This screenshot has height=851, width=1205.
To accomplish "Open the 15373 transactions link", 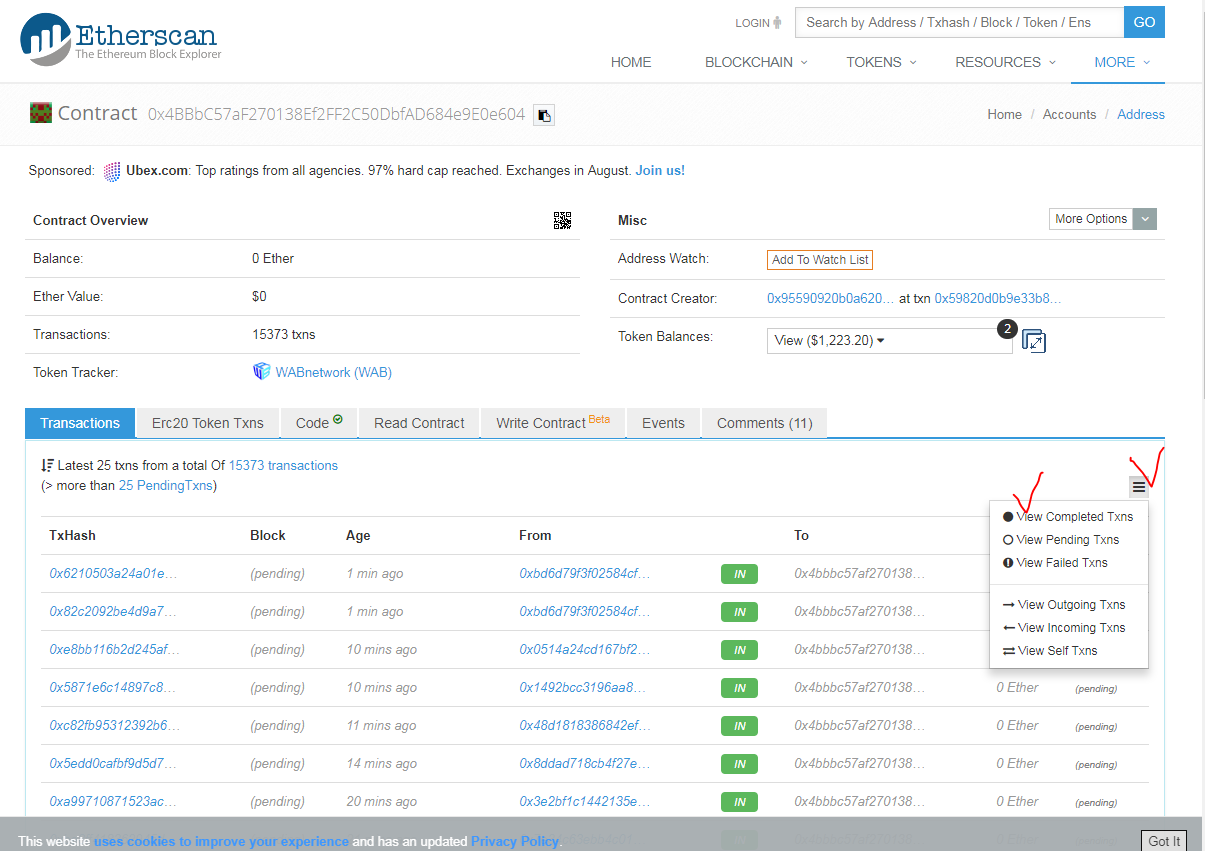I will point(283,465).
